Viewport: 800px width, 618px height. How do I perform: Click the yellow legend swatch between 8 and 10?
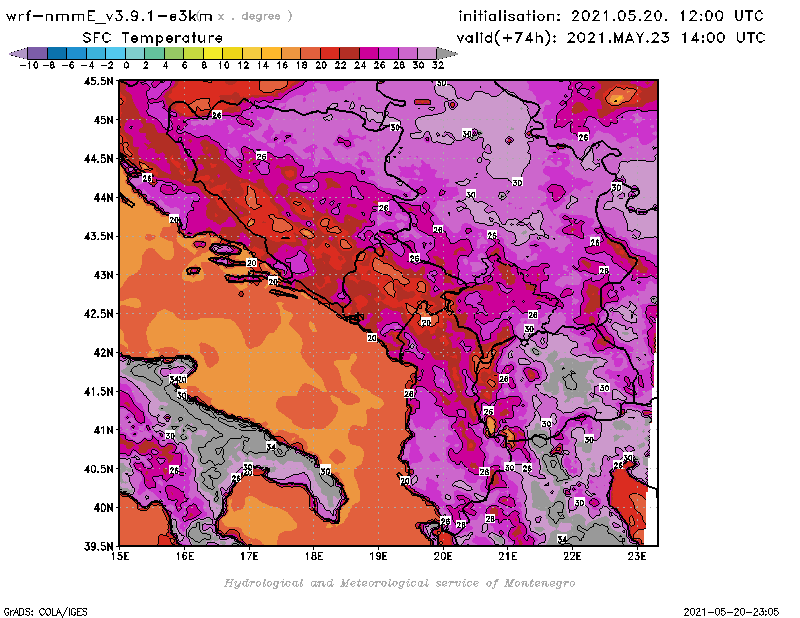pos(213,53)
